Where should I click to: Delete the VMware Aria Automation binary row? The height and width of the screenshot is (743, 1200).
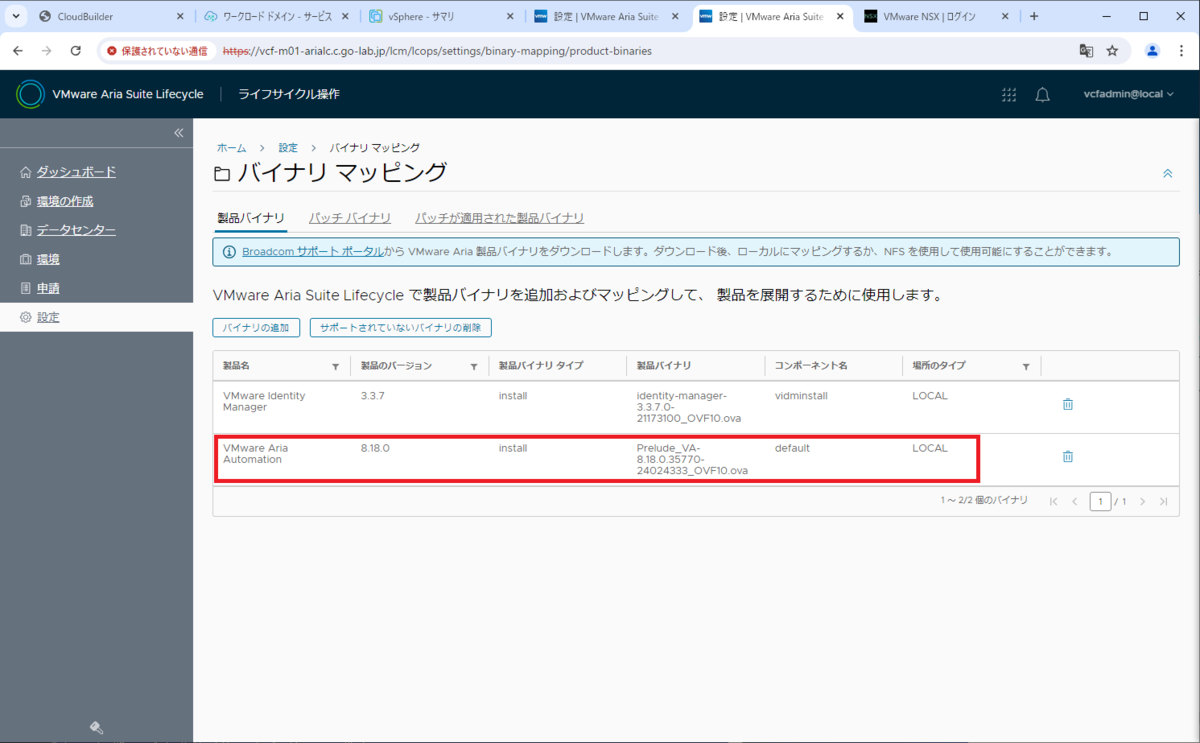1067,456
